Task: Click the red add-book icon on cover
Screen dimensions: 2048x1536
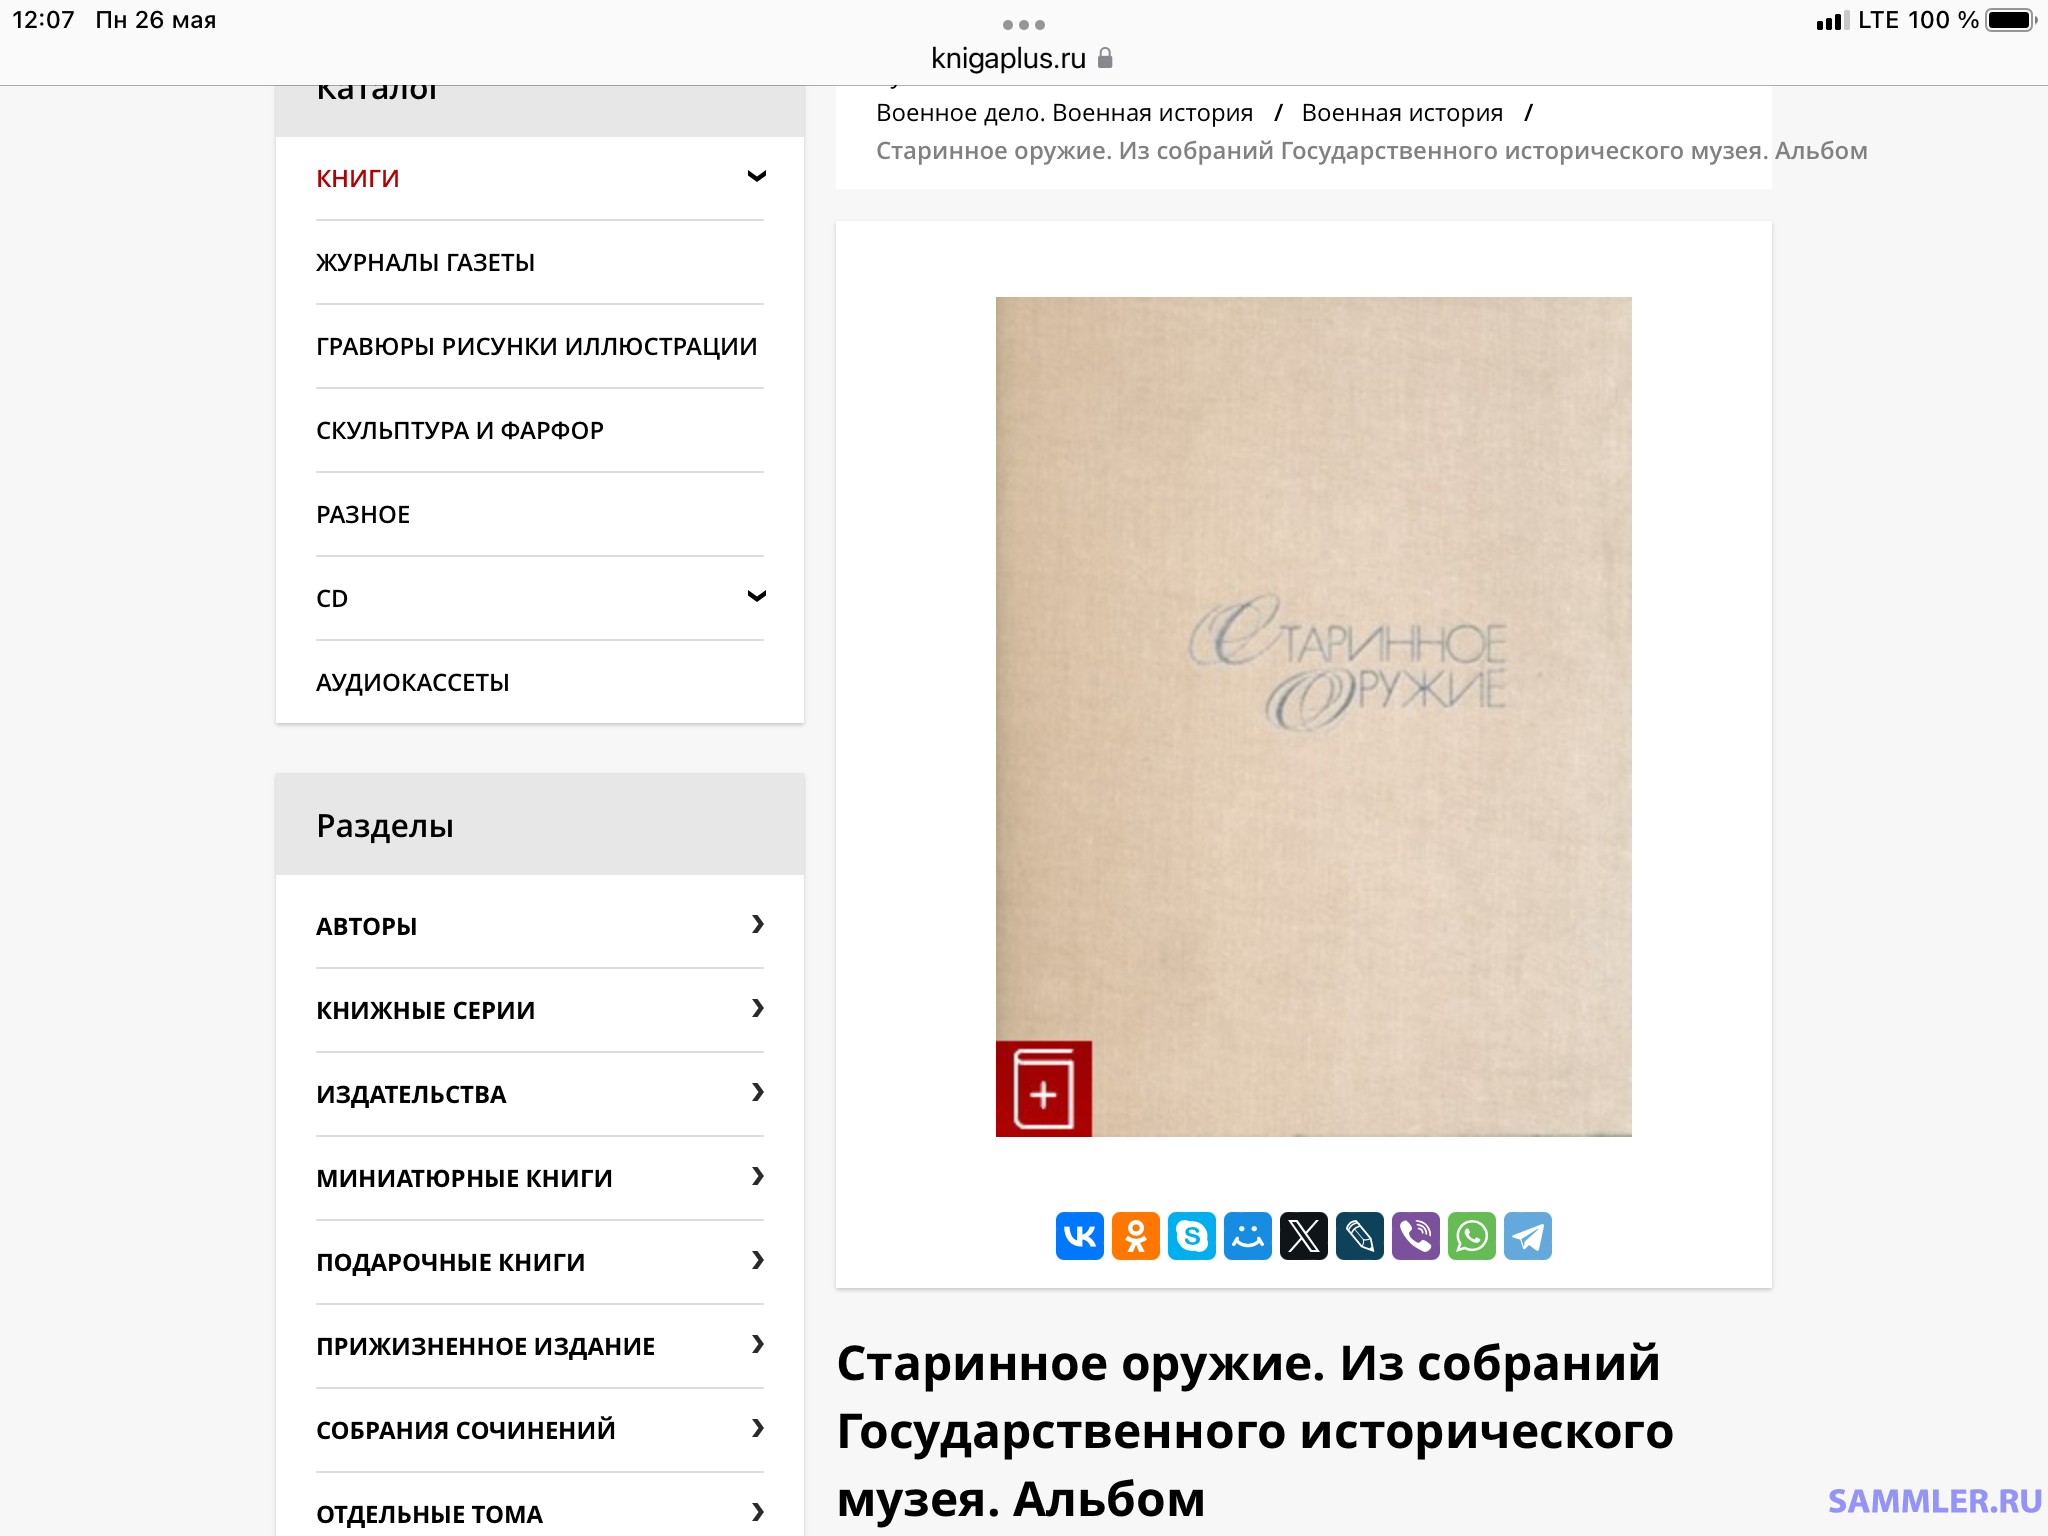Action: 1043,1089
